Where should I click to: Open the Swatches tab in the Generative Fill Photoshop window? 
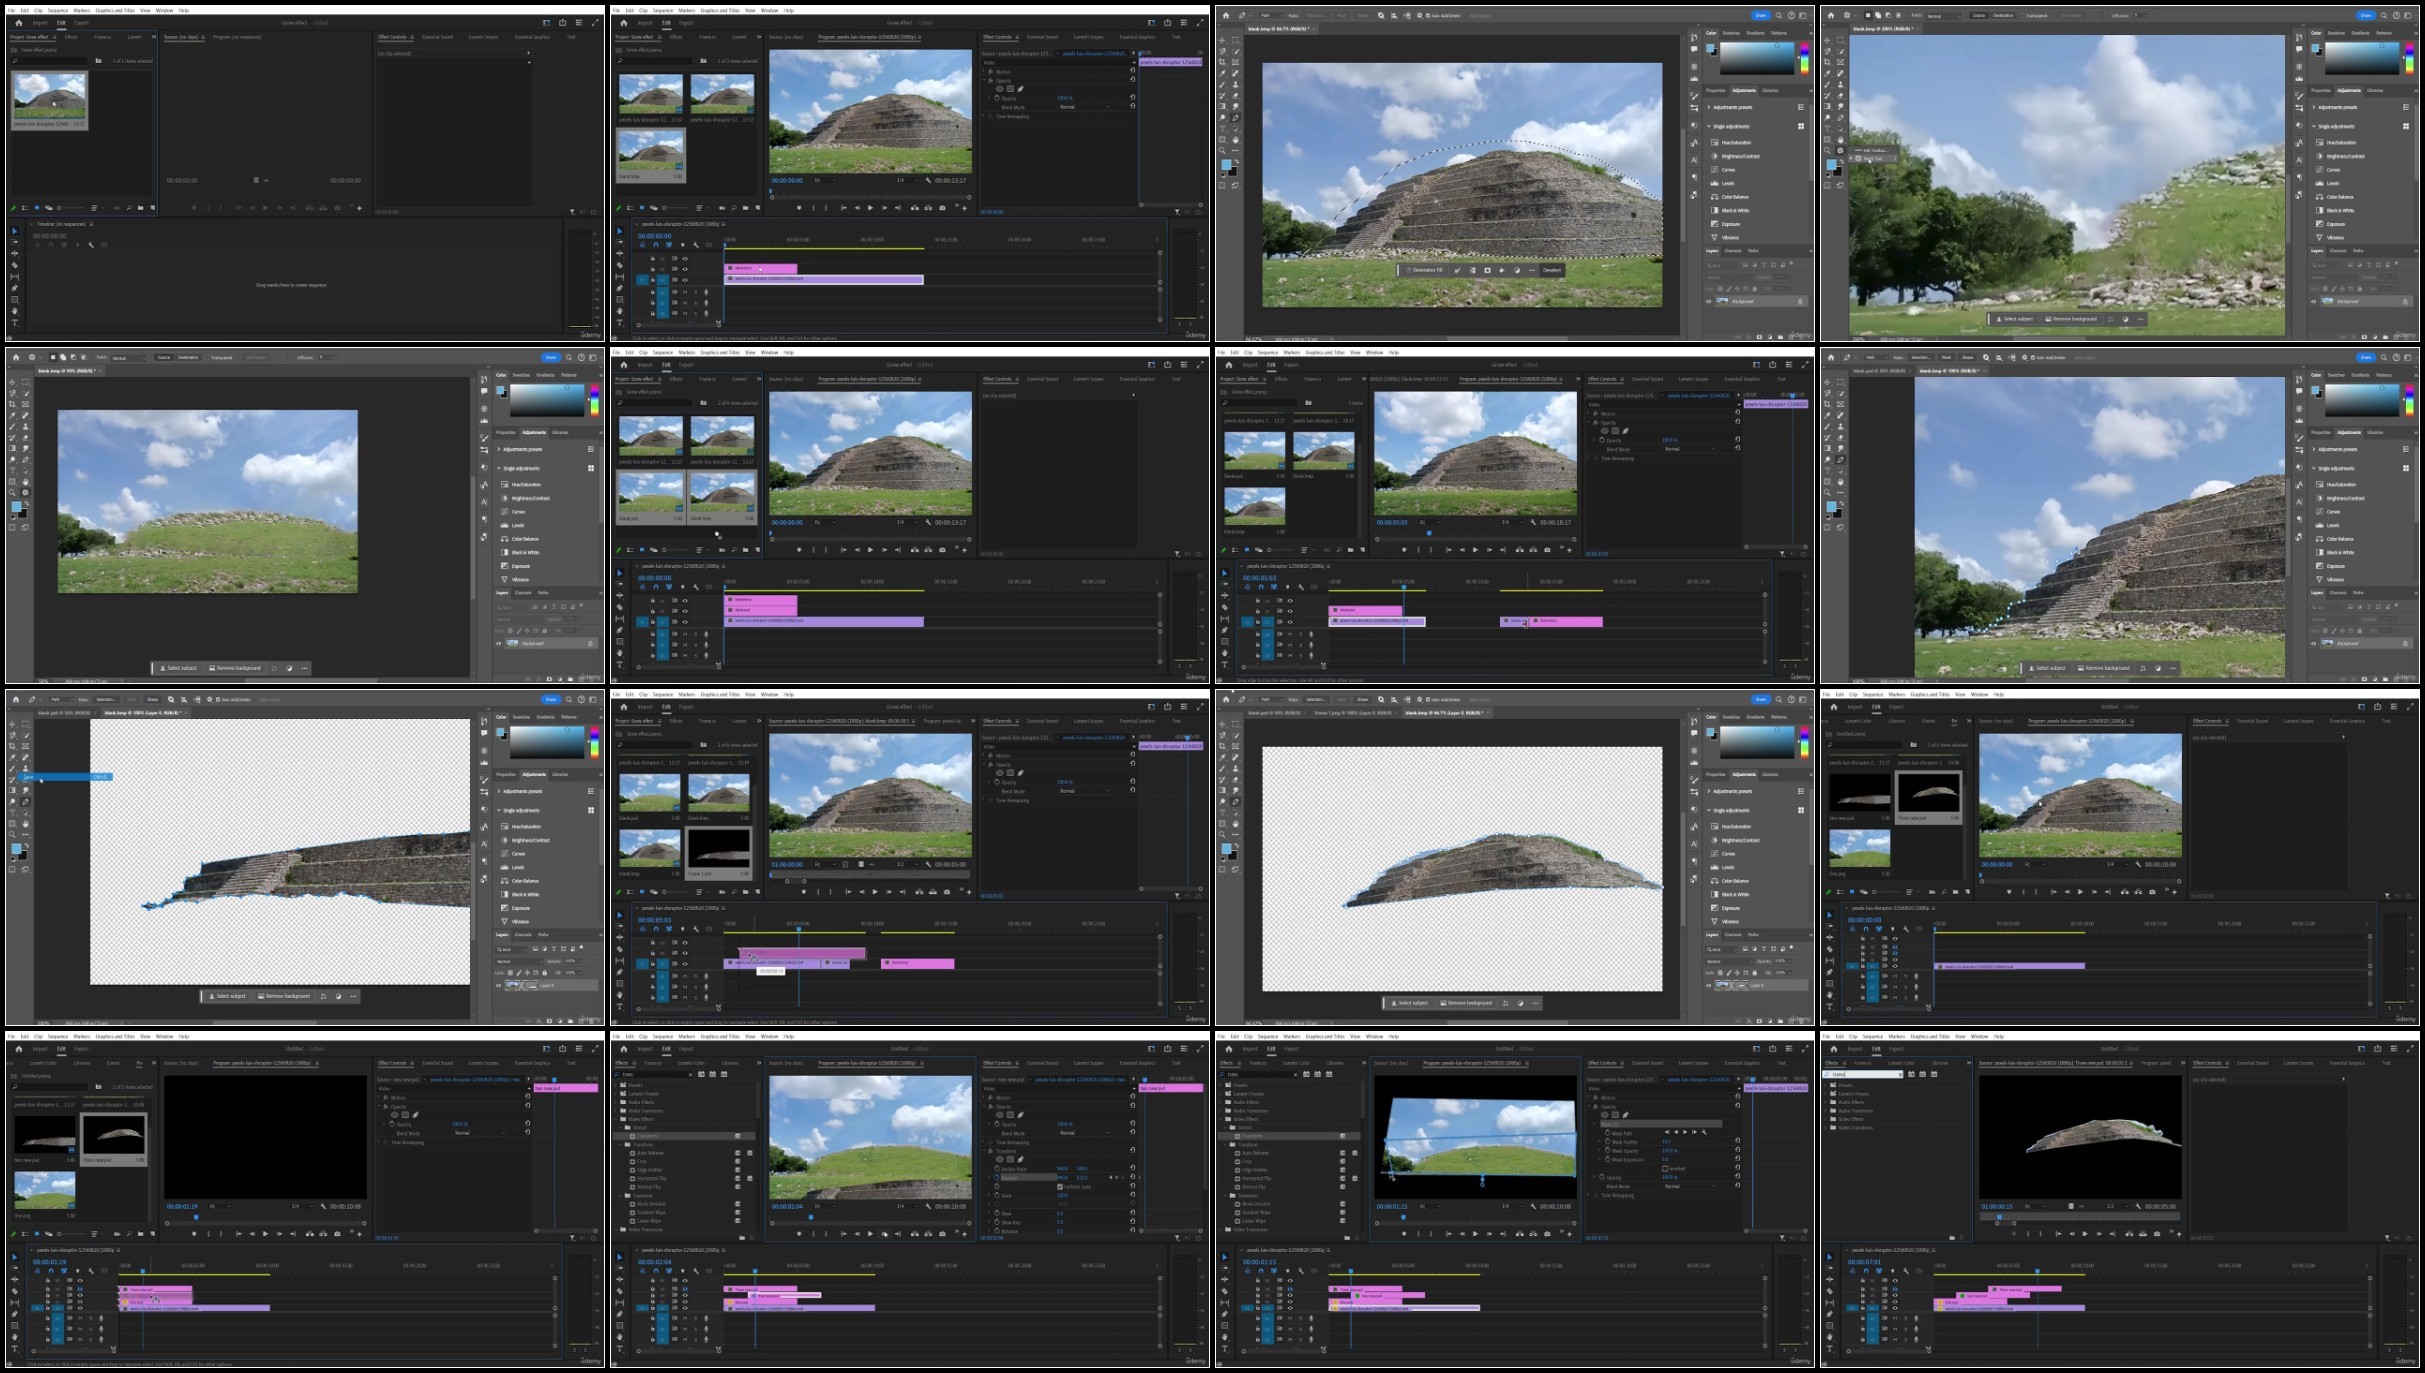click(1731, 33)
